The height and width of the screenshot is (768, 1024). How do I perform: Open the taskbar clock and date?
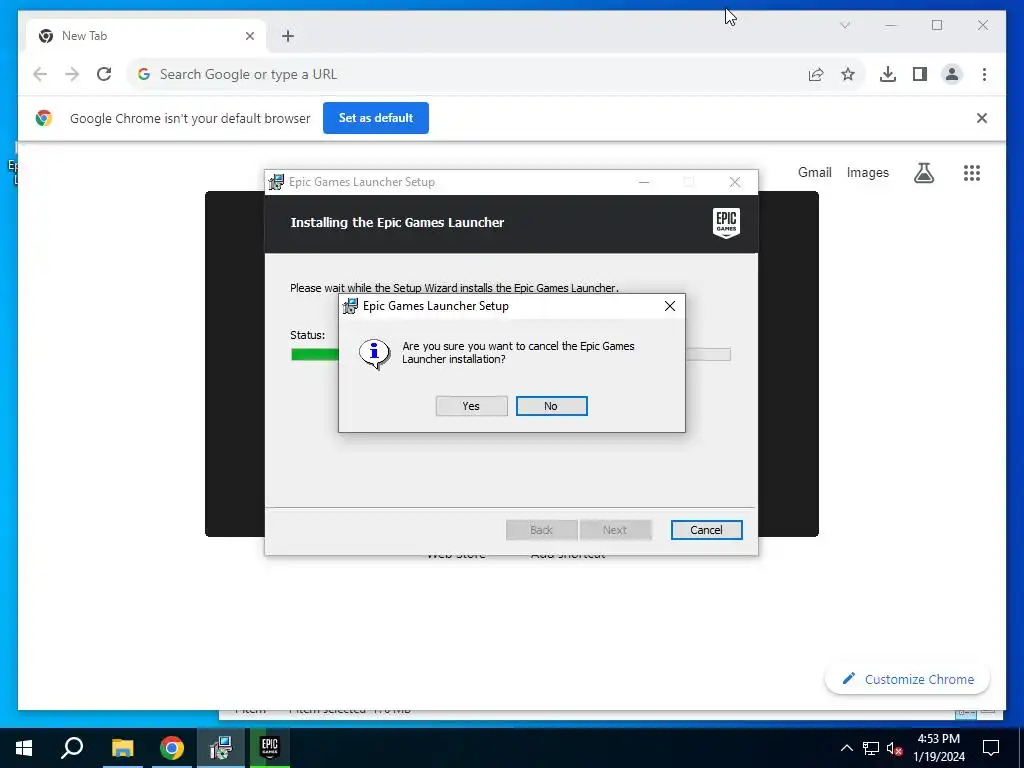coord(938,748)
